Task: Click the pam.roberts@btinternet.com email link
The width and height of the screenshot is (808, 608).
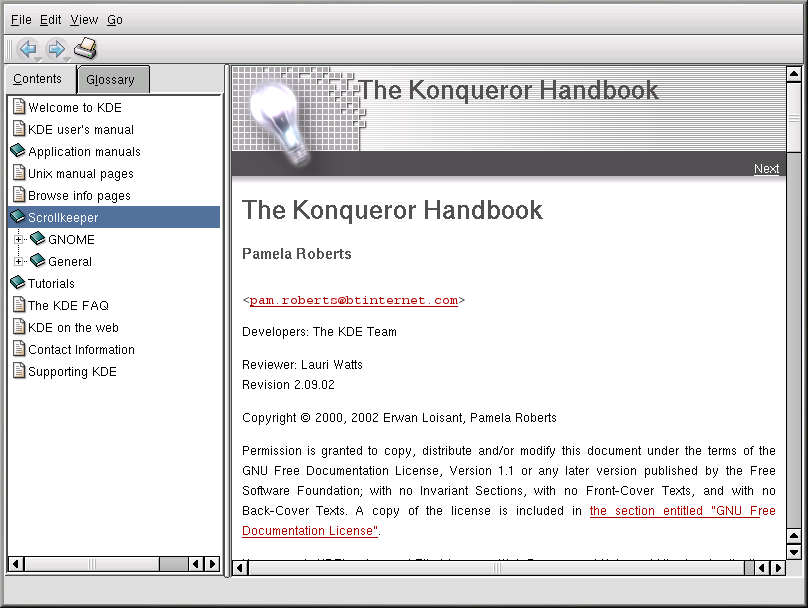Action: pyautogui.click(x=353, y=300)
